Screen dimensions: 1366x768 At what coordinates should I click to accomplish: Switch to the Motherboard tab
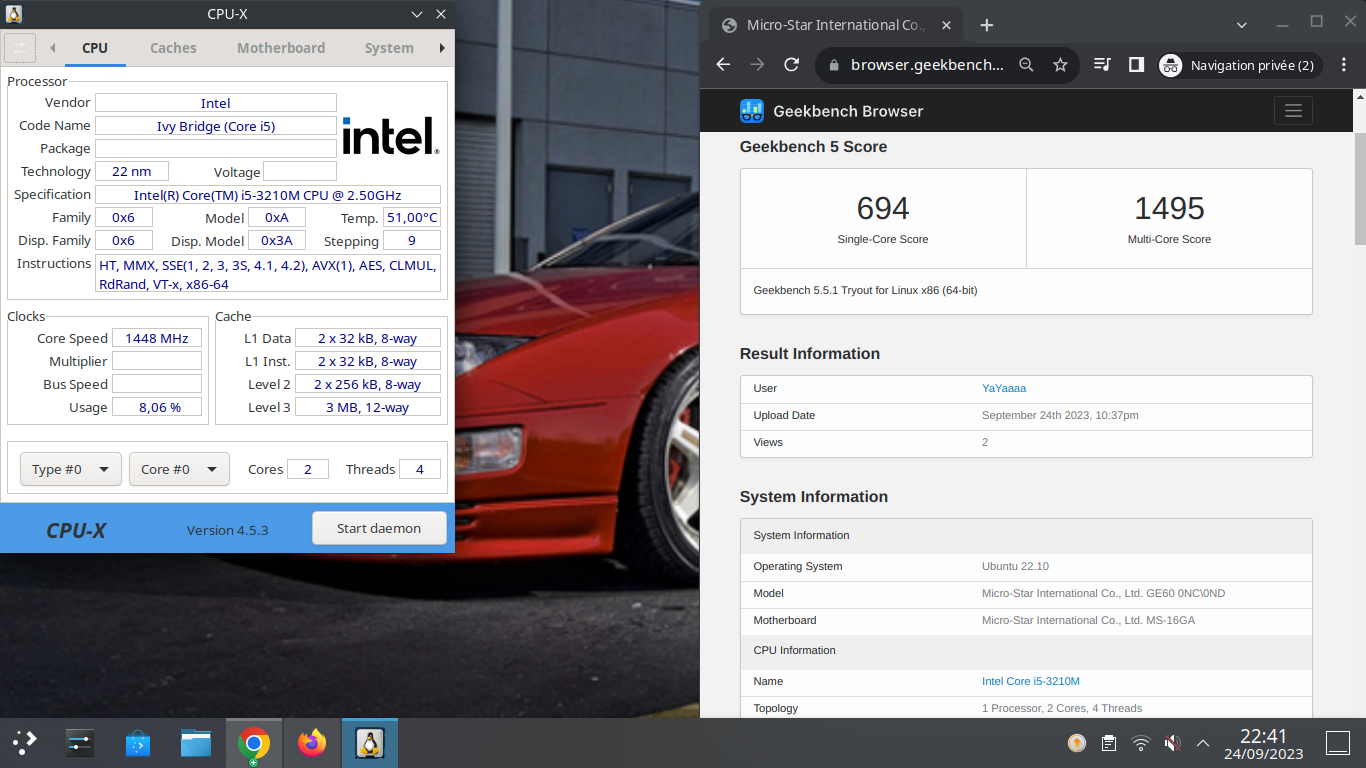(281, 48)
